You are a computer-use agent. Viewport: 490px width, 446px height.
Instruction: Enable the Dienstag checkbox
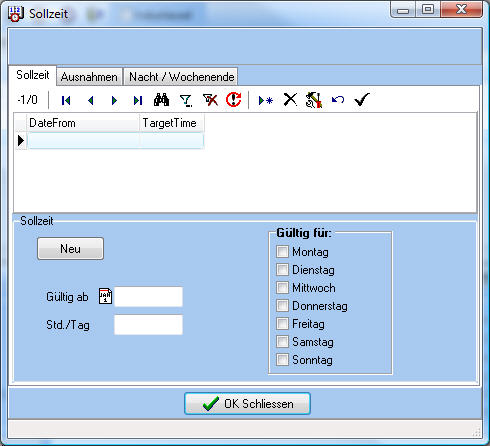282,270
